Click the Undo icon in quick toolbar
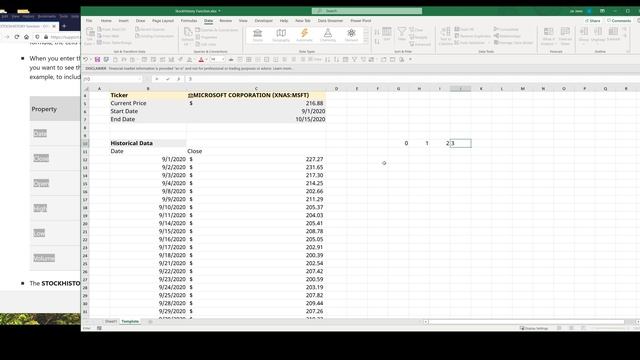The height and width of the screenshot is (360, 640). (86, 60)
